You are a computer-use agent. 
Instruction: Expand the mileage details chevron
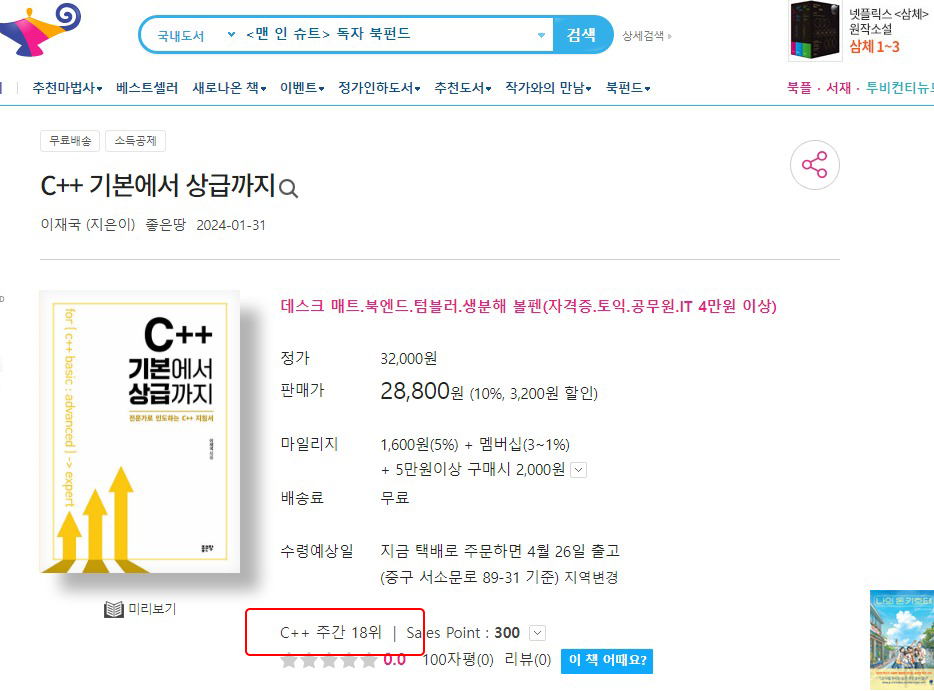point(578,470)
